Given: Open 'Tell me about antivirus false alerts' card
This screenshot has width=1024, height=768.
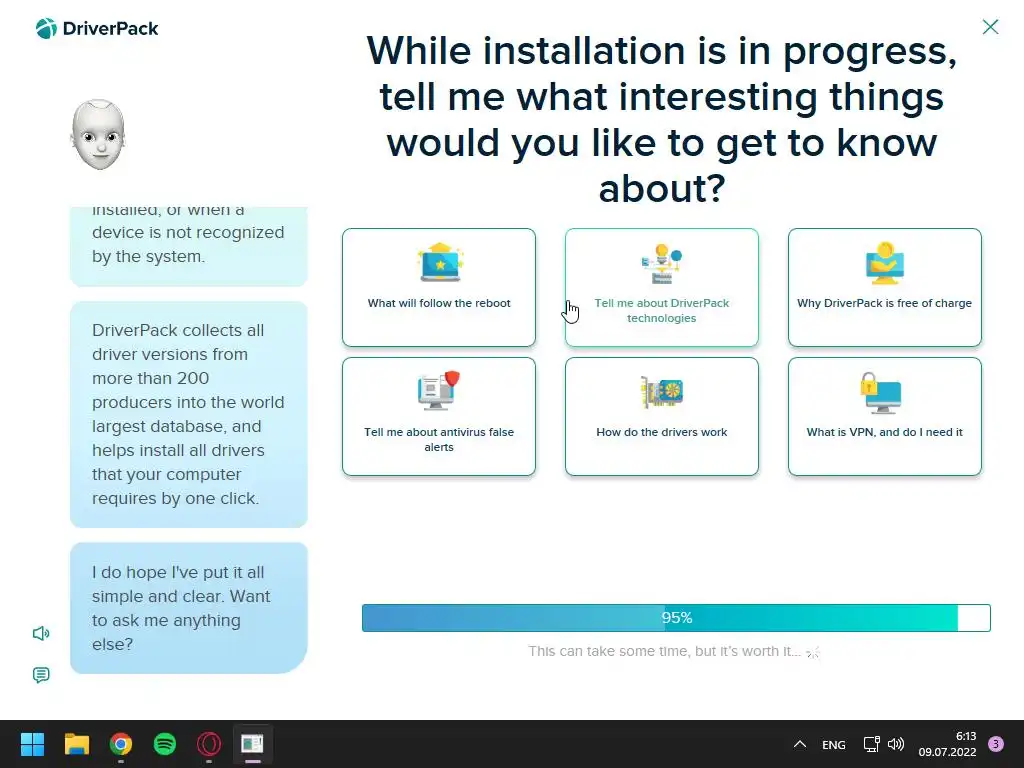Looking at the screenshot, I should point(439,417).
